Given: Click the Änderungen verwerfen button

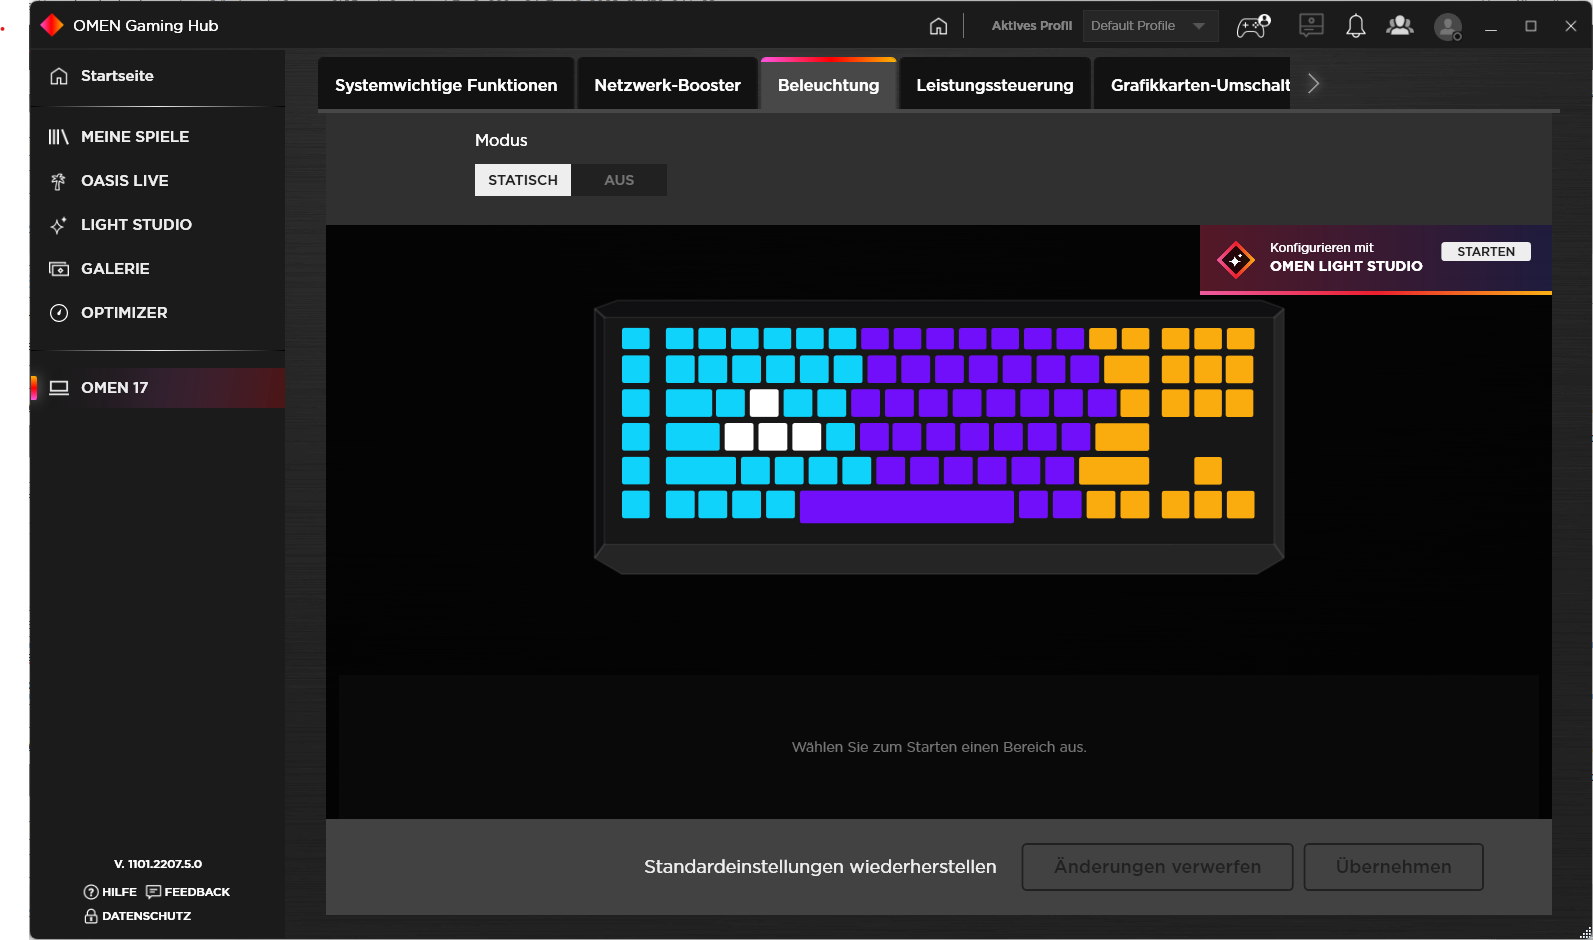Looking at the screenshot, I should pyautogui.click(x=1157, y=867).
